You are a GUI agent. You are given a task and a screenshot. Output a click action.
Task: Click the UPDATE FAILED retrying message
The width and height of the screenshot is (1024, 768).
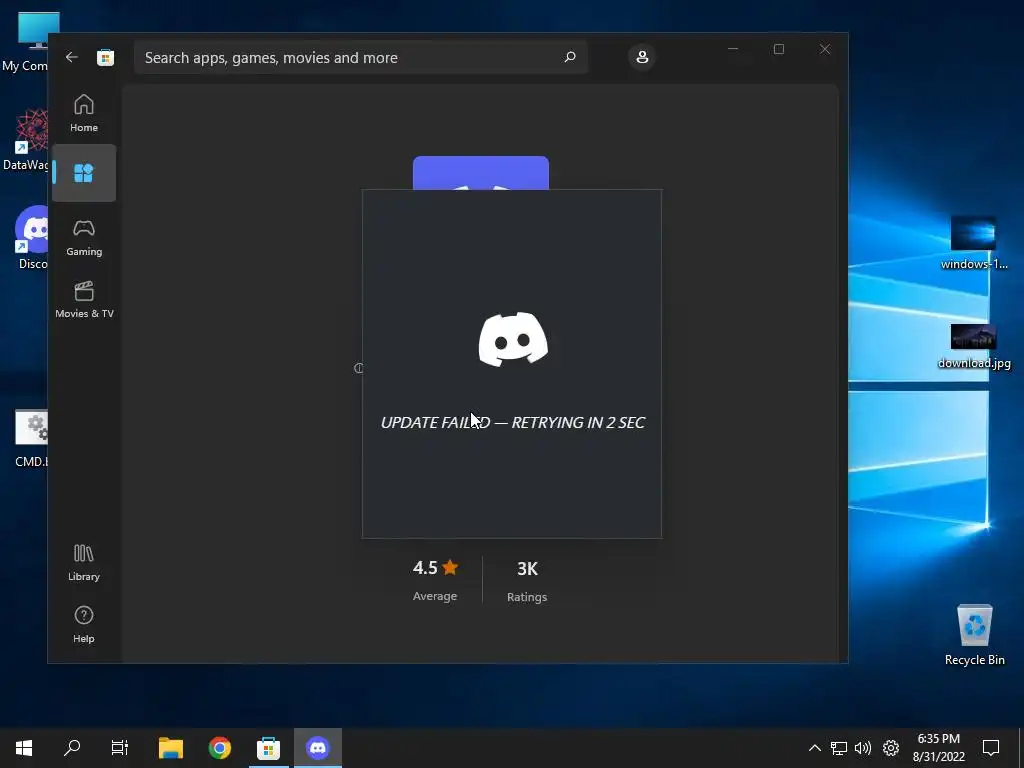coord(513,423)
